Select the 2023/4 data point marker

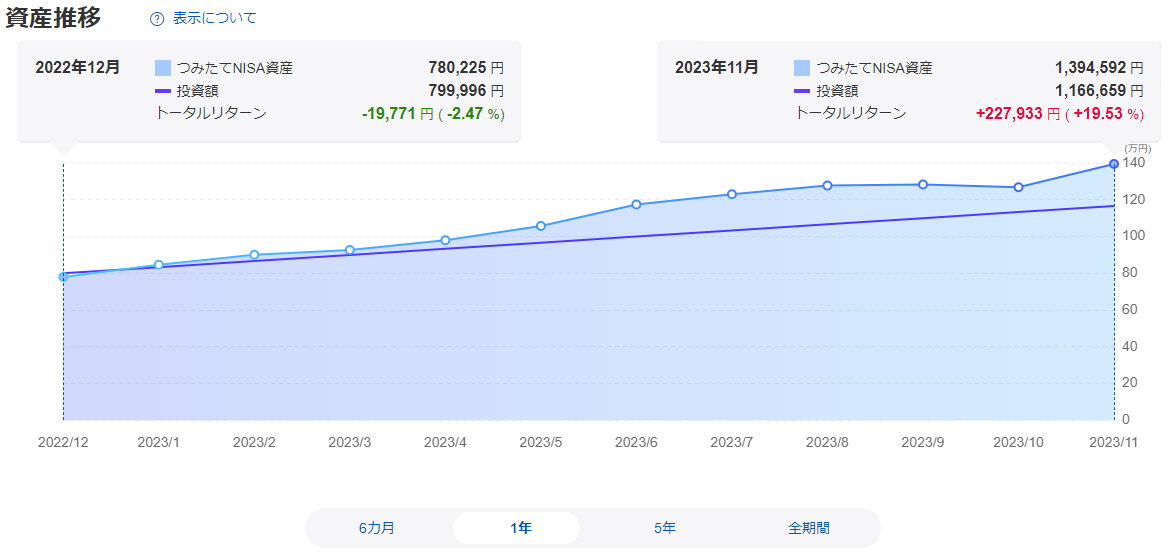[445, 240]
